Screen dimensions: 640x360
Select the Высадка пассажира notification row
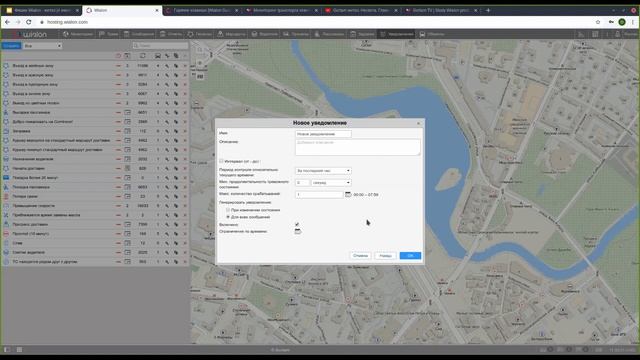tap(96, 112)
